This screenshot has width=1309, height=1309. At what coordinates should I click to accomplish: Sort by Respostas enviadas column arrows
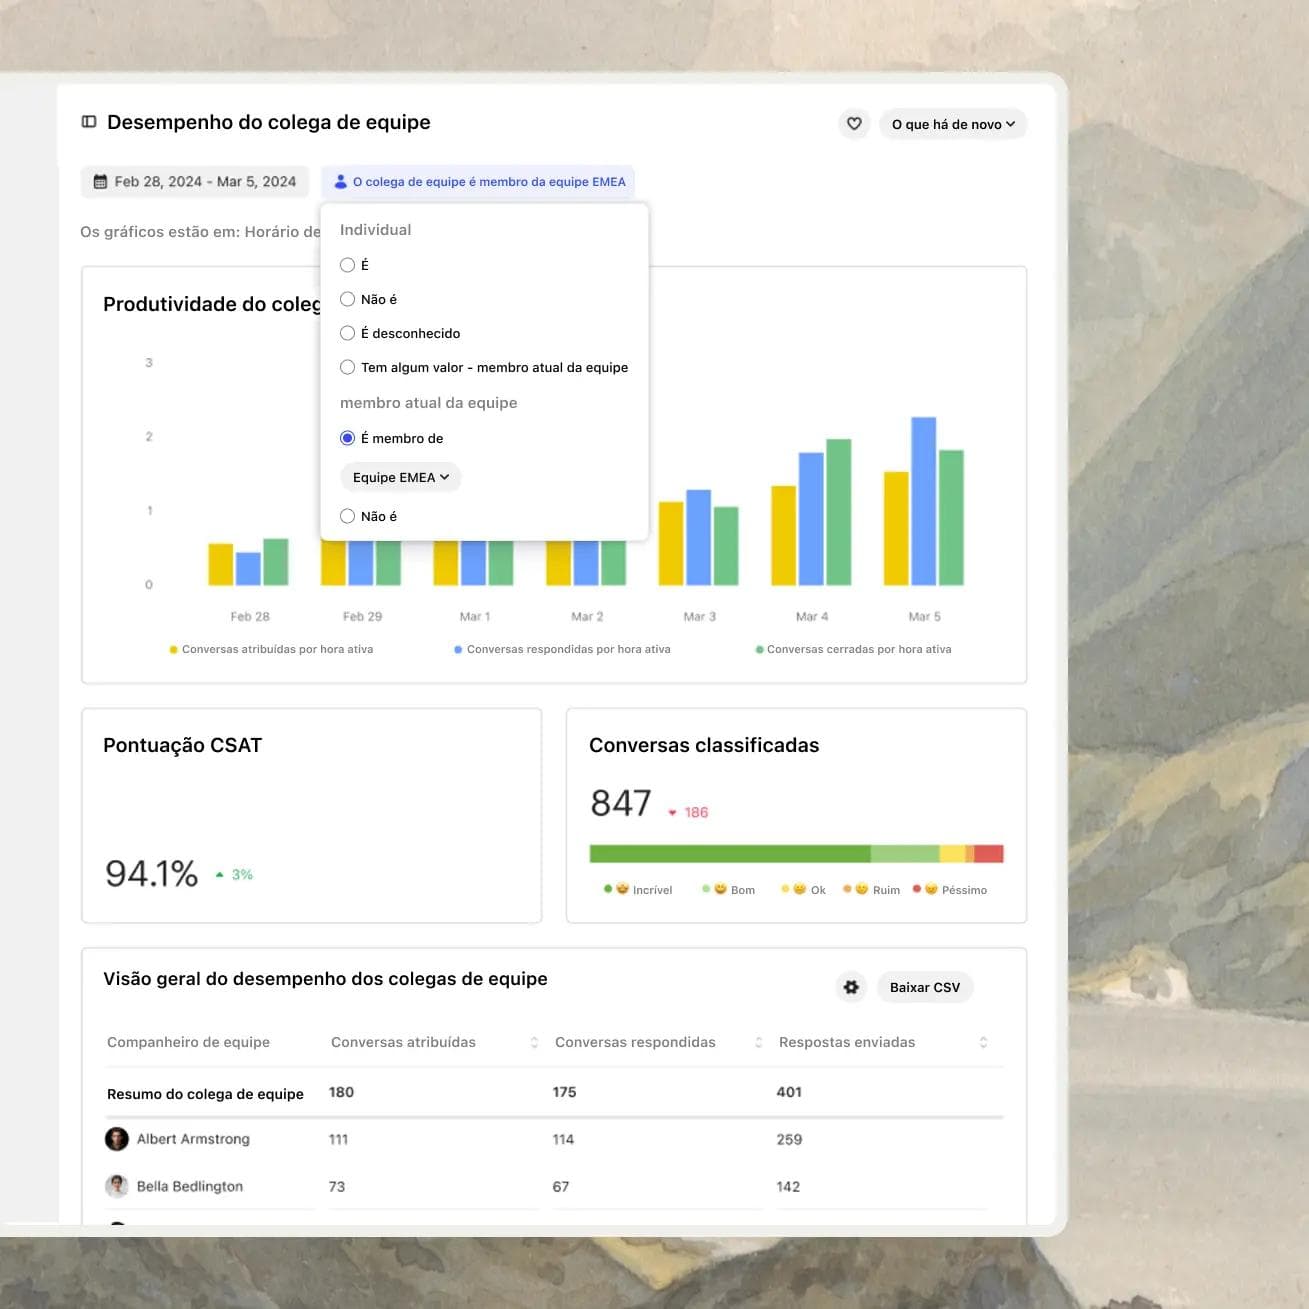coord(983,1042)
